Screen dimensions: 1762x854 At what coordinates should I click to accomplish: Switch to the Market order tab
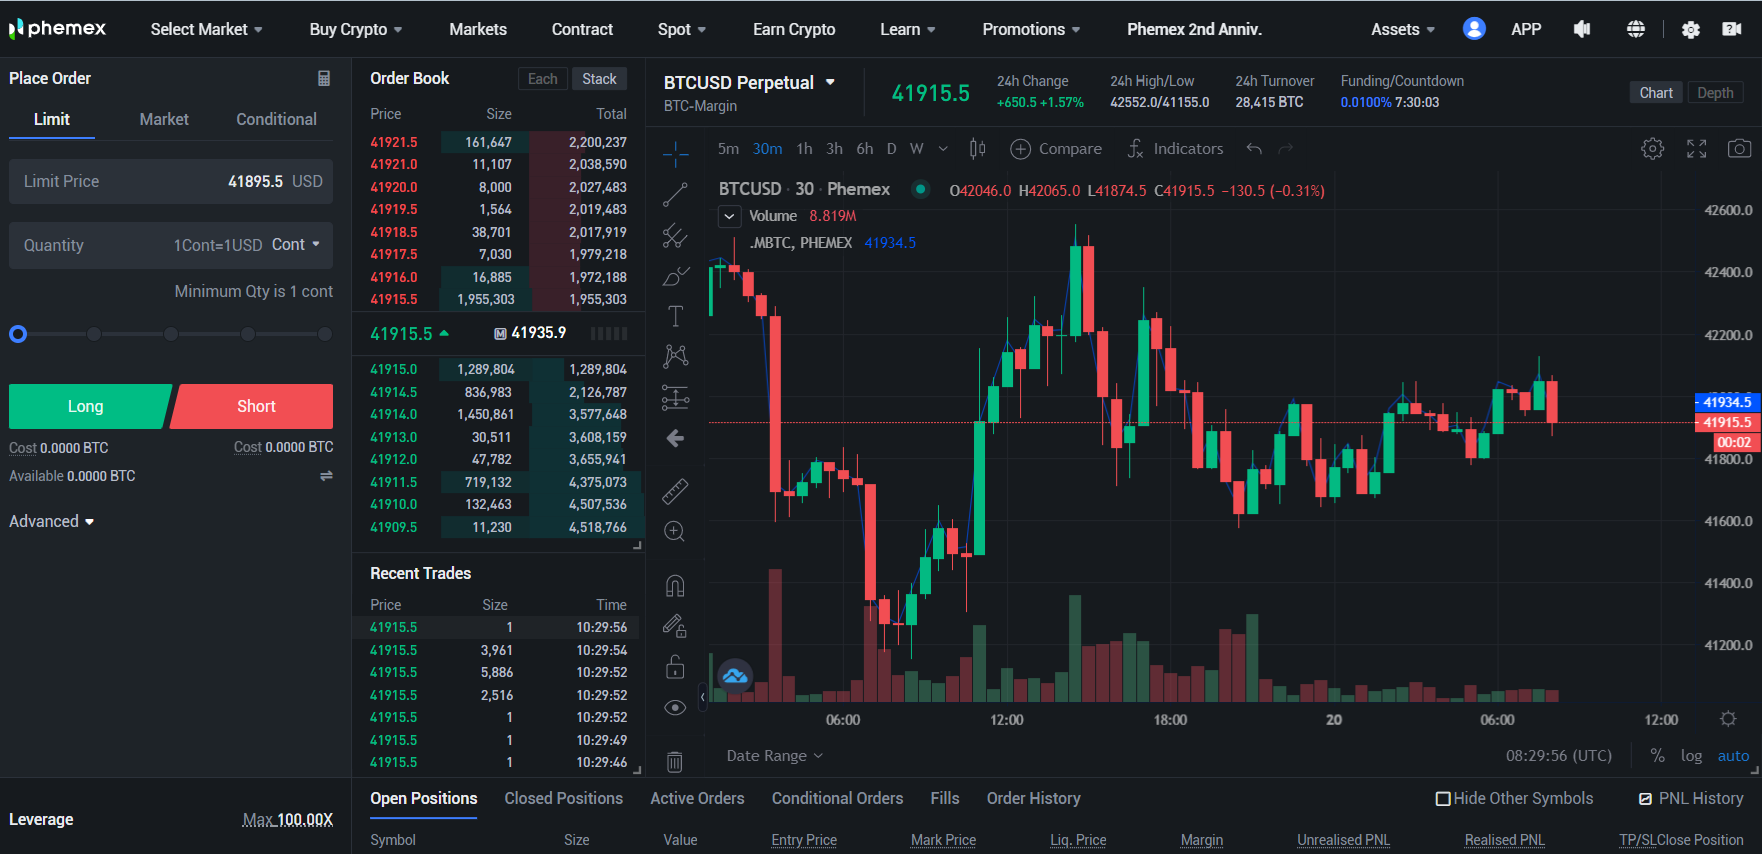164,119
